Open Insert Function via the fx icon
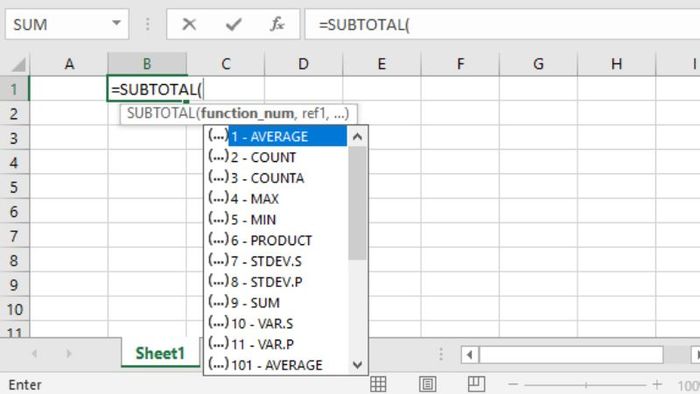The width and height of the screenshot is (700, 394). coord(277,24)
